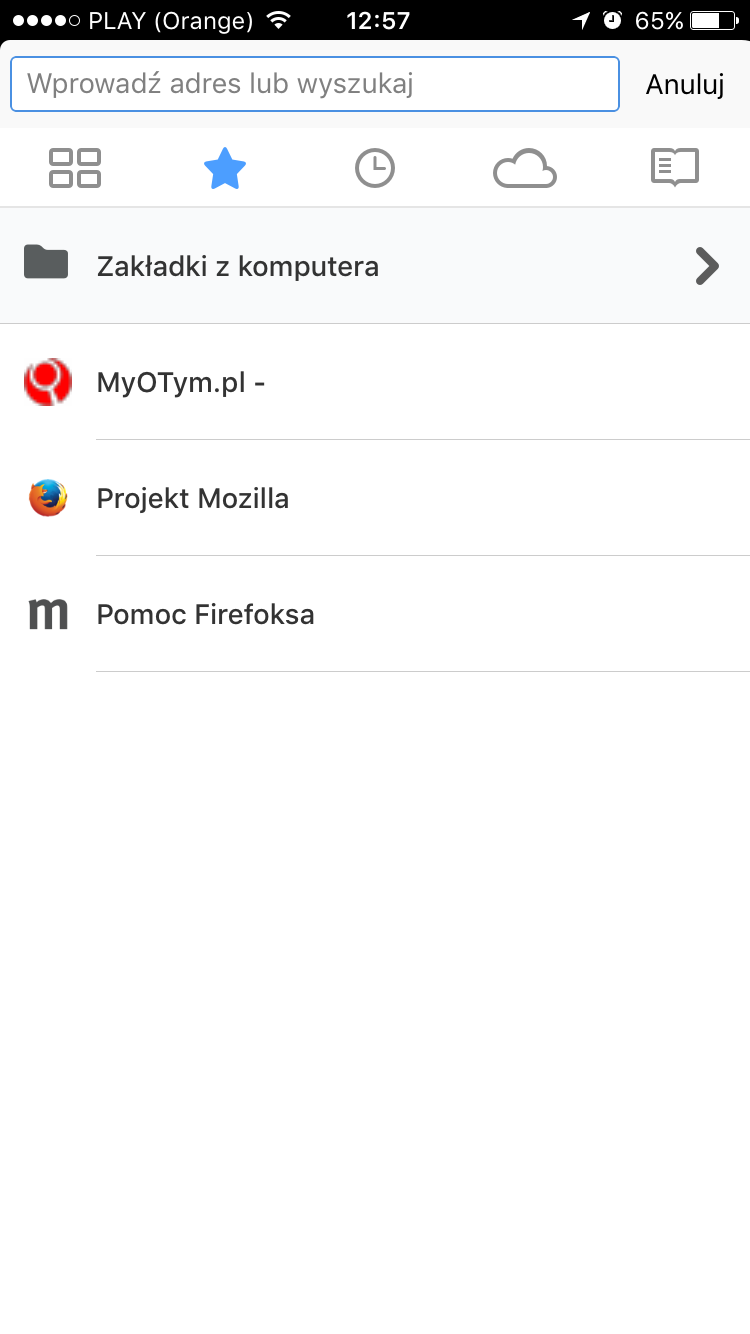Image resolution: width=750 pixels, height=1334 pixels.
Task: Tap the folder icon for Zakładki z komputera
Action: pyautogui.click(x=46, y=262)
